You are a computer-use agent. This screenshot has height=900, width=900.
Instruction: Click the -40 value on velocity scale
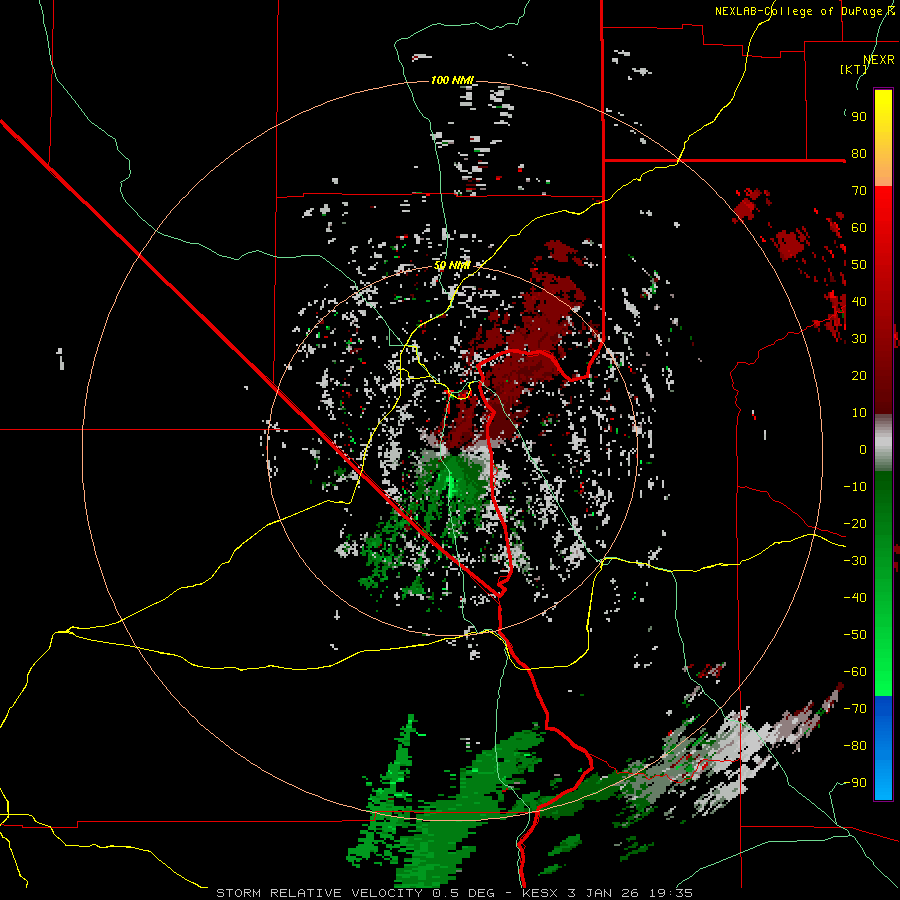(x=855, y=598)
